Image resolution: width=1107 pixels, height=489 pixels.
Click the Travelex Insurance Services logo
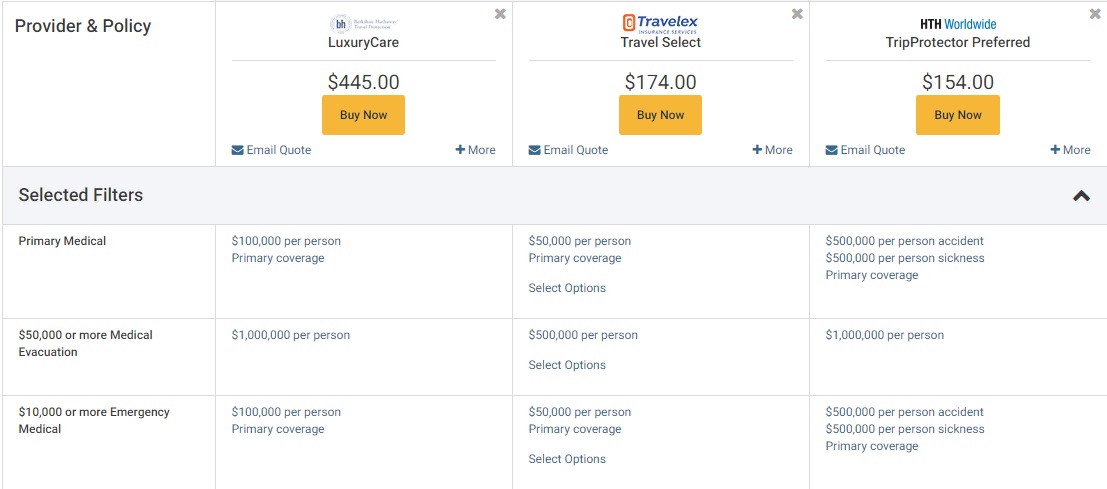(660, 24)
